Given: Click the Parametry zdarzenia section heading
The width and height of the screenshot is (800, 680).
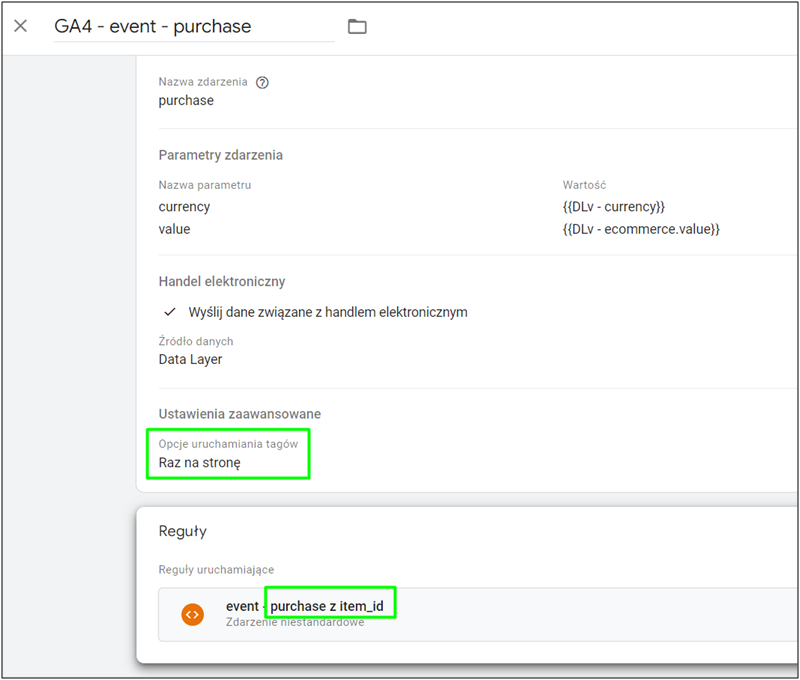Looking at the screenshot, I should coord(220,155).
